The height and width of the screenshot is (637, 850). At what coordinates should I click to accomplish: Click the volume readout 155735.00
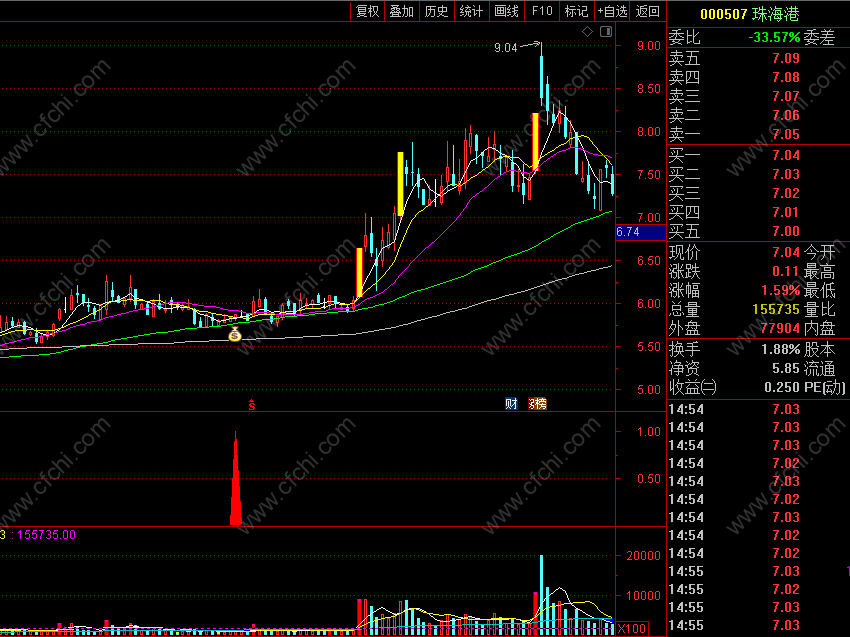(46, 535)
